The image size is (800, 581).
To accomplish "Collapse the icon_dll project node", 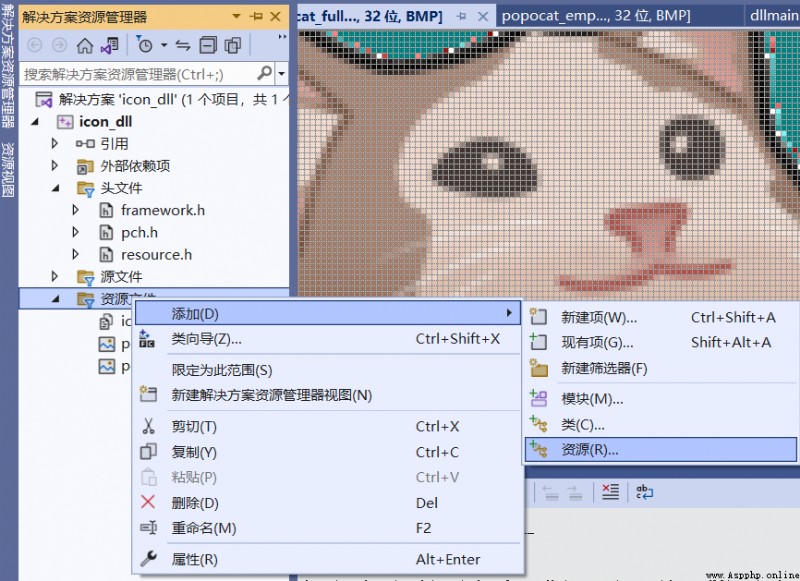I will [x=35, y=122].
